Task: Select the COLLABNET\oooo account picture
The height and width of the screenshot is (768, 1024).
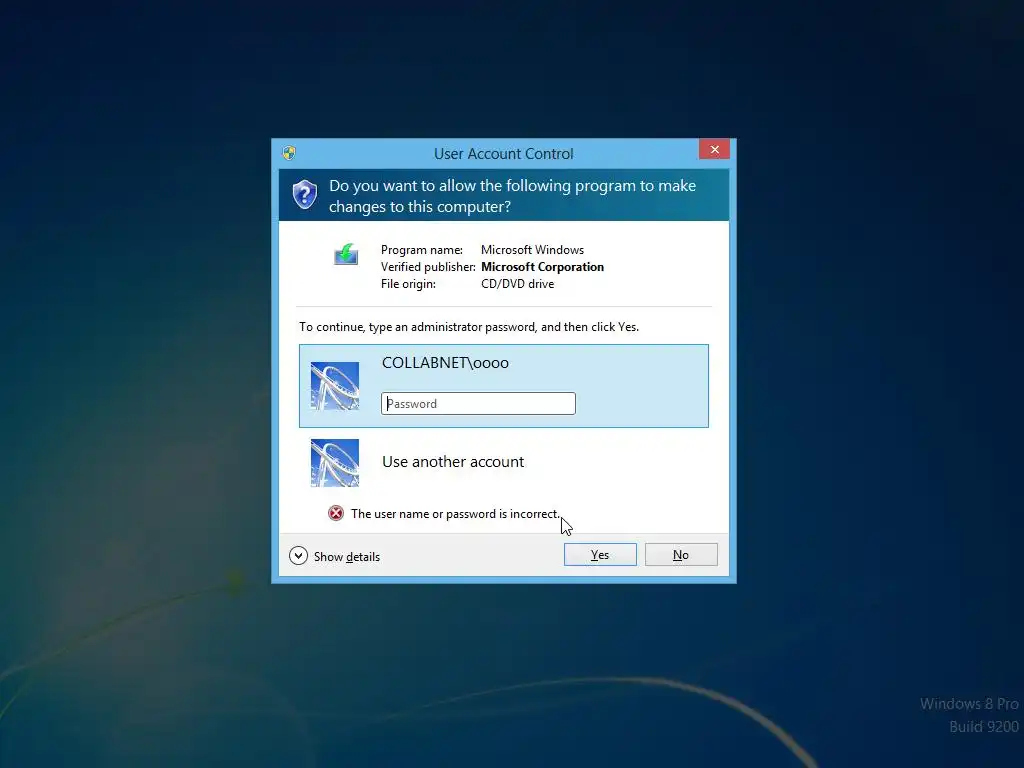Action: click(335, 386)
